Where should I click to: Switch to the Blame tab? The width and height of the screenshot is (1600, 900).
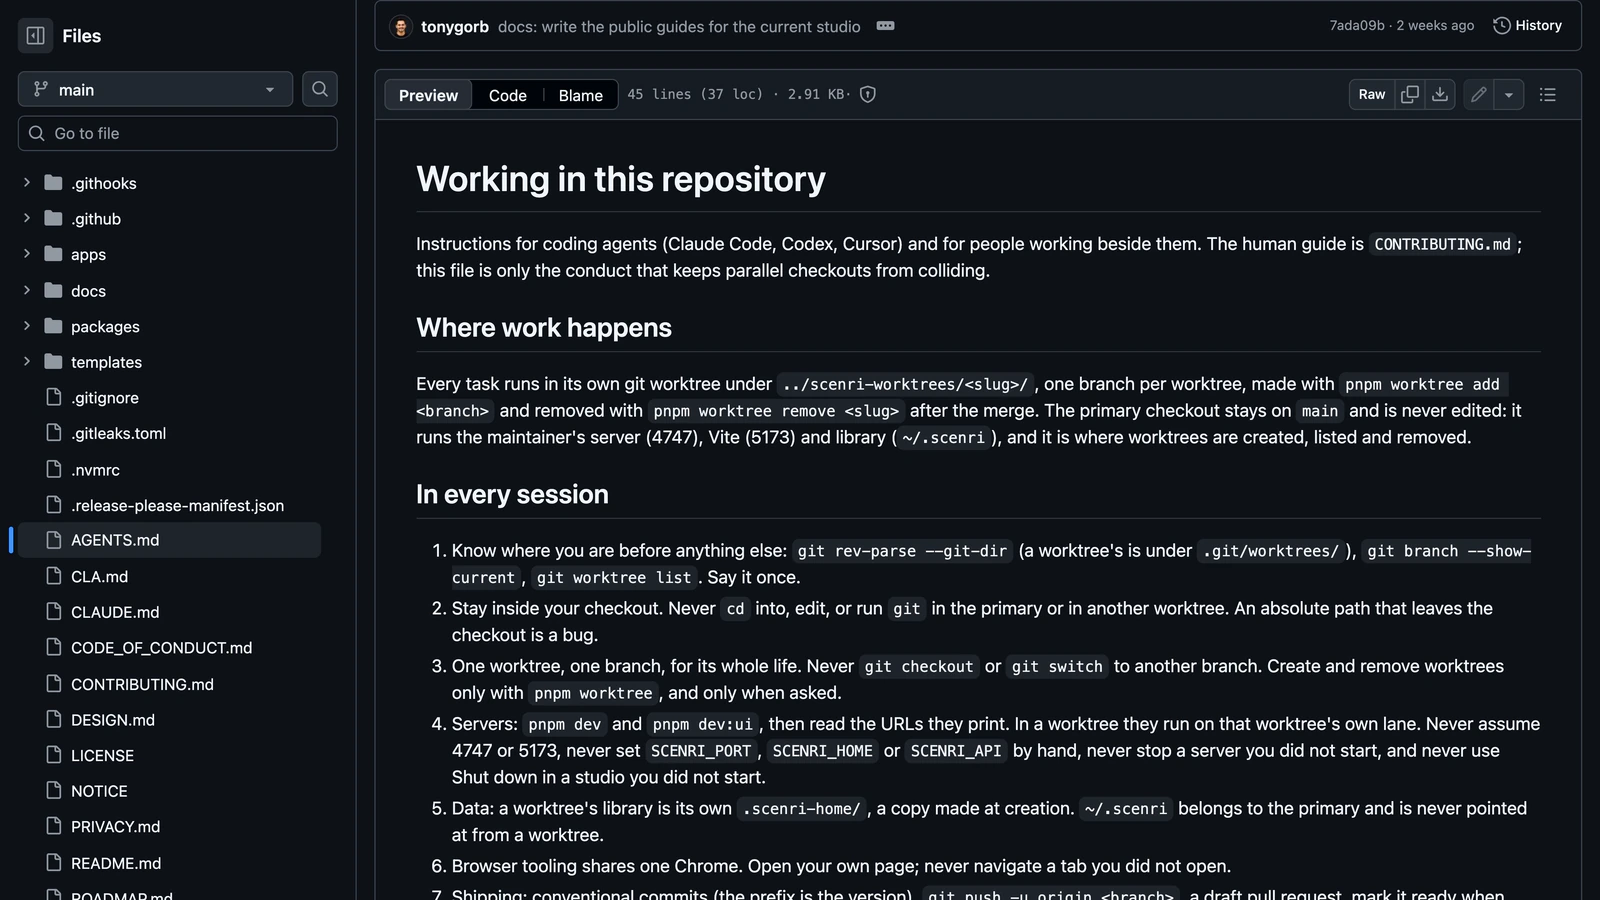(580, 95)
